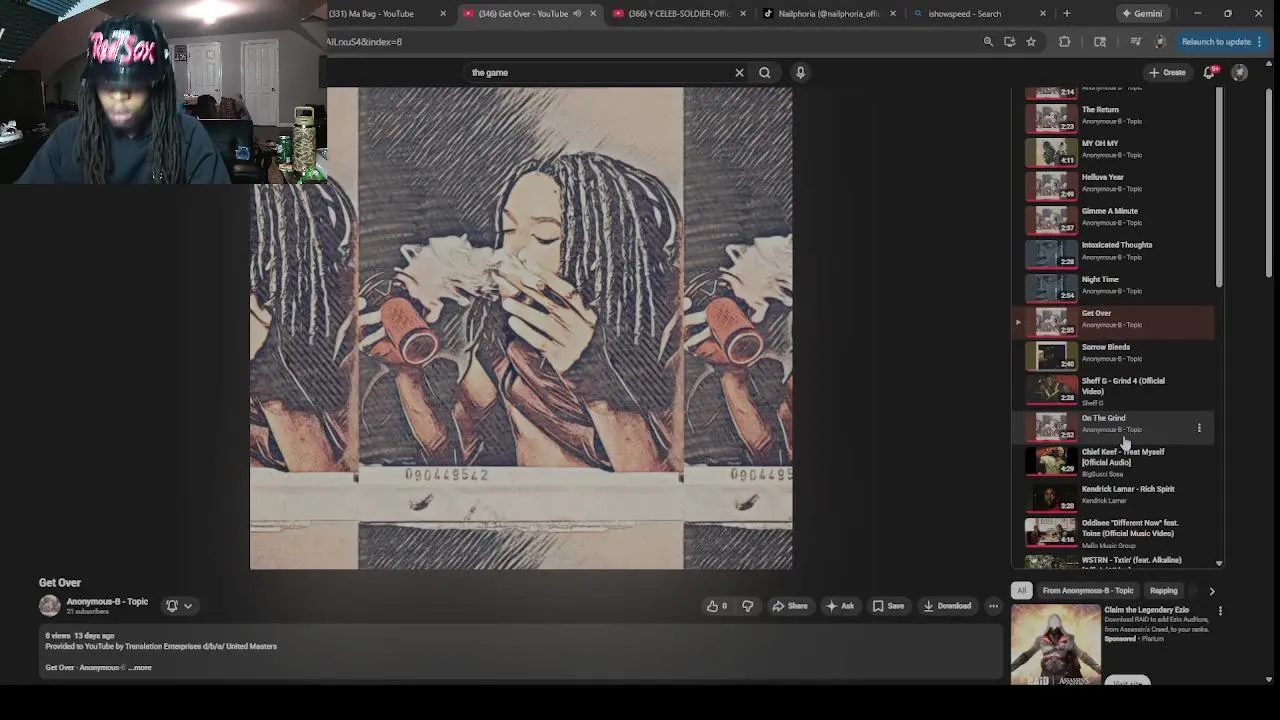
Task: Open the Assassin's Creed ad thumbnail
Action: pos(1055,645)
